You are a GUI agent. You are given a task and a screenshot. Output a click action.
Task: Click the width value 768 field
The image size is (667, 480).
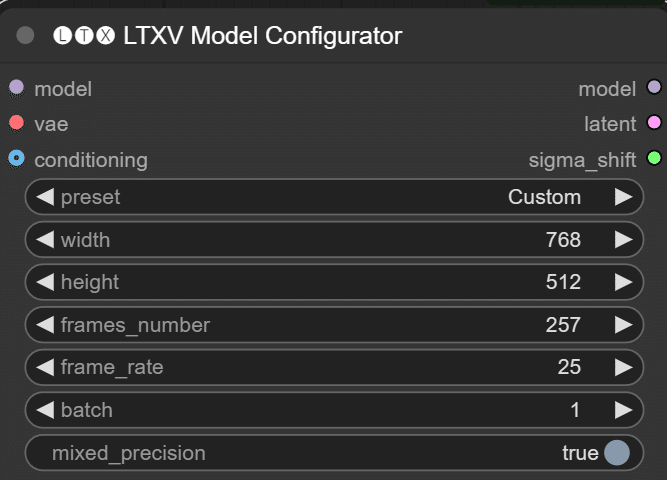tap(334, 240)
